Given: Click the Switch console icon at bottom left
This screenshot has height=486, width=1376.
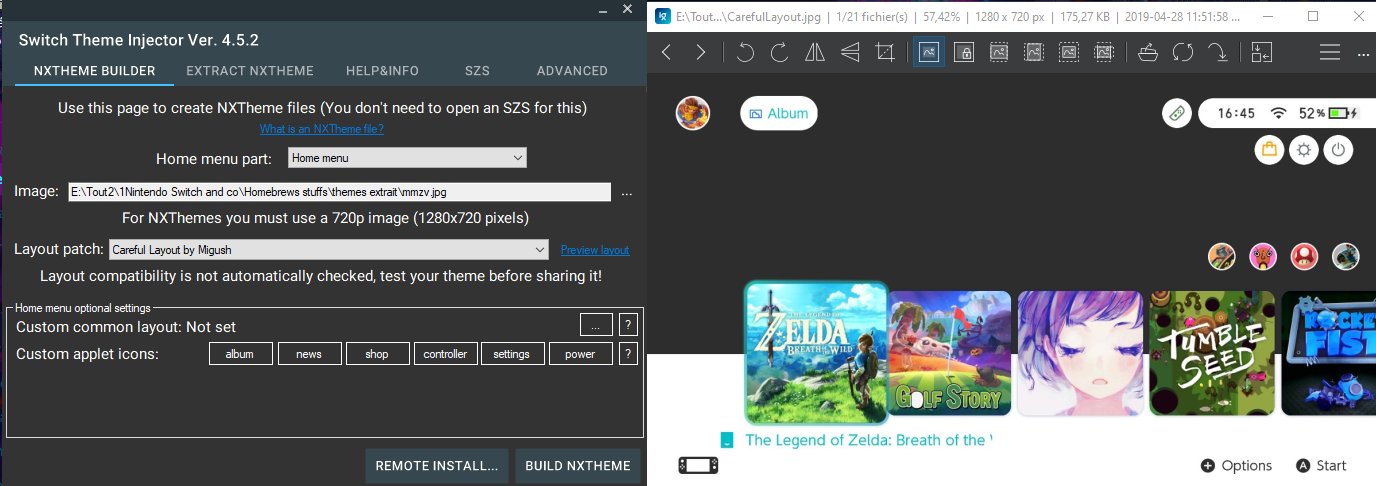Looking at the screenshot, I should click(698, 465).
